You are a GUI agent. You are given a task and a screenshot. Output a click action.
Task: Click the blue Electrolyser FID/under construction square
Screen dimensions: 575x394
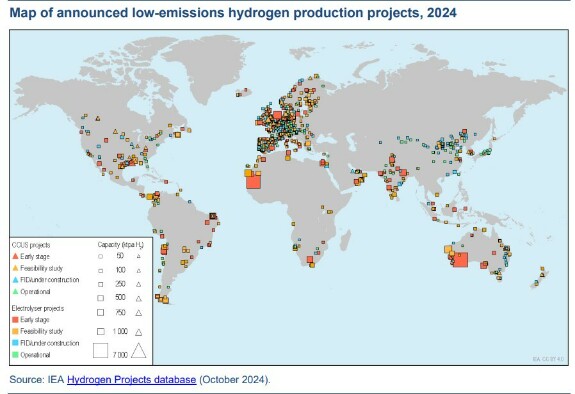tap(15, 343)
